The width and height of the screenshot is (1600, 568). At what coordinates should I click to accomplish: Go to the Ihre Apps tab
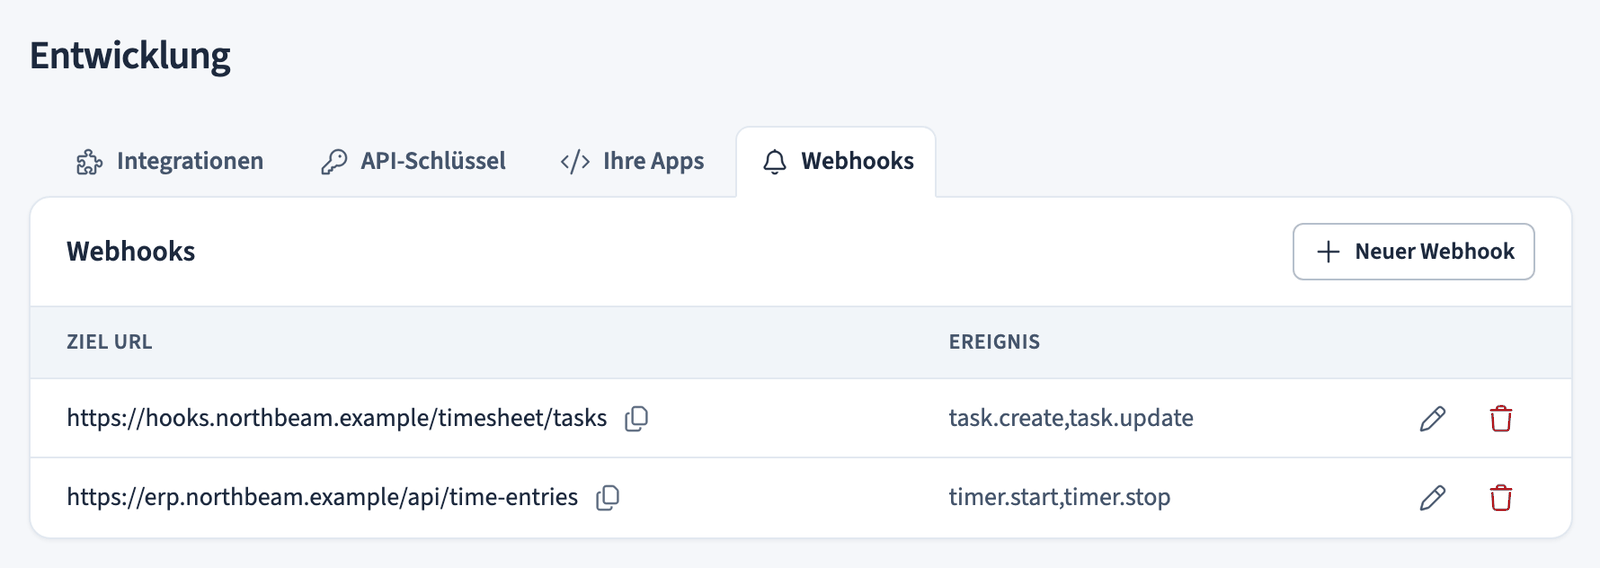click(x=632, y=161)
